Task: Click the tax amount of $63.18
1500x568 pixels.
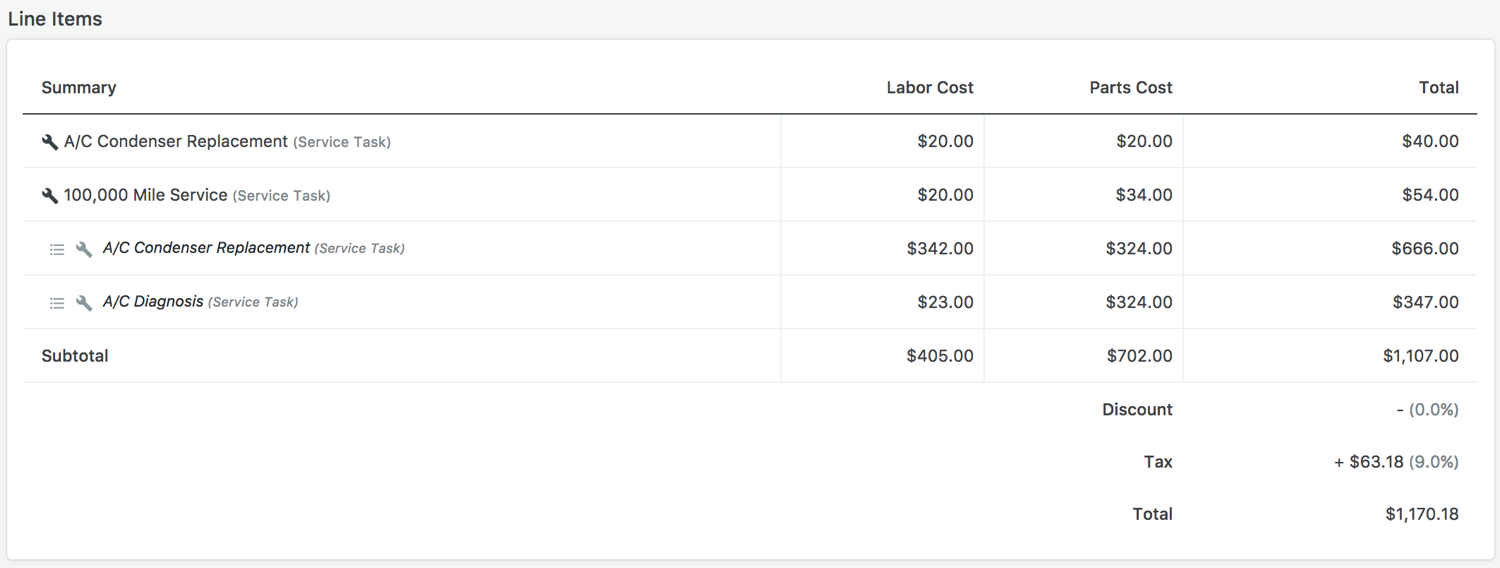Action: [1376, 462]
